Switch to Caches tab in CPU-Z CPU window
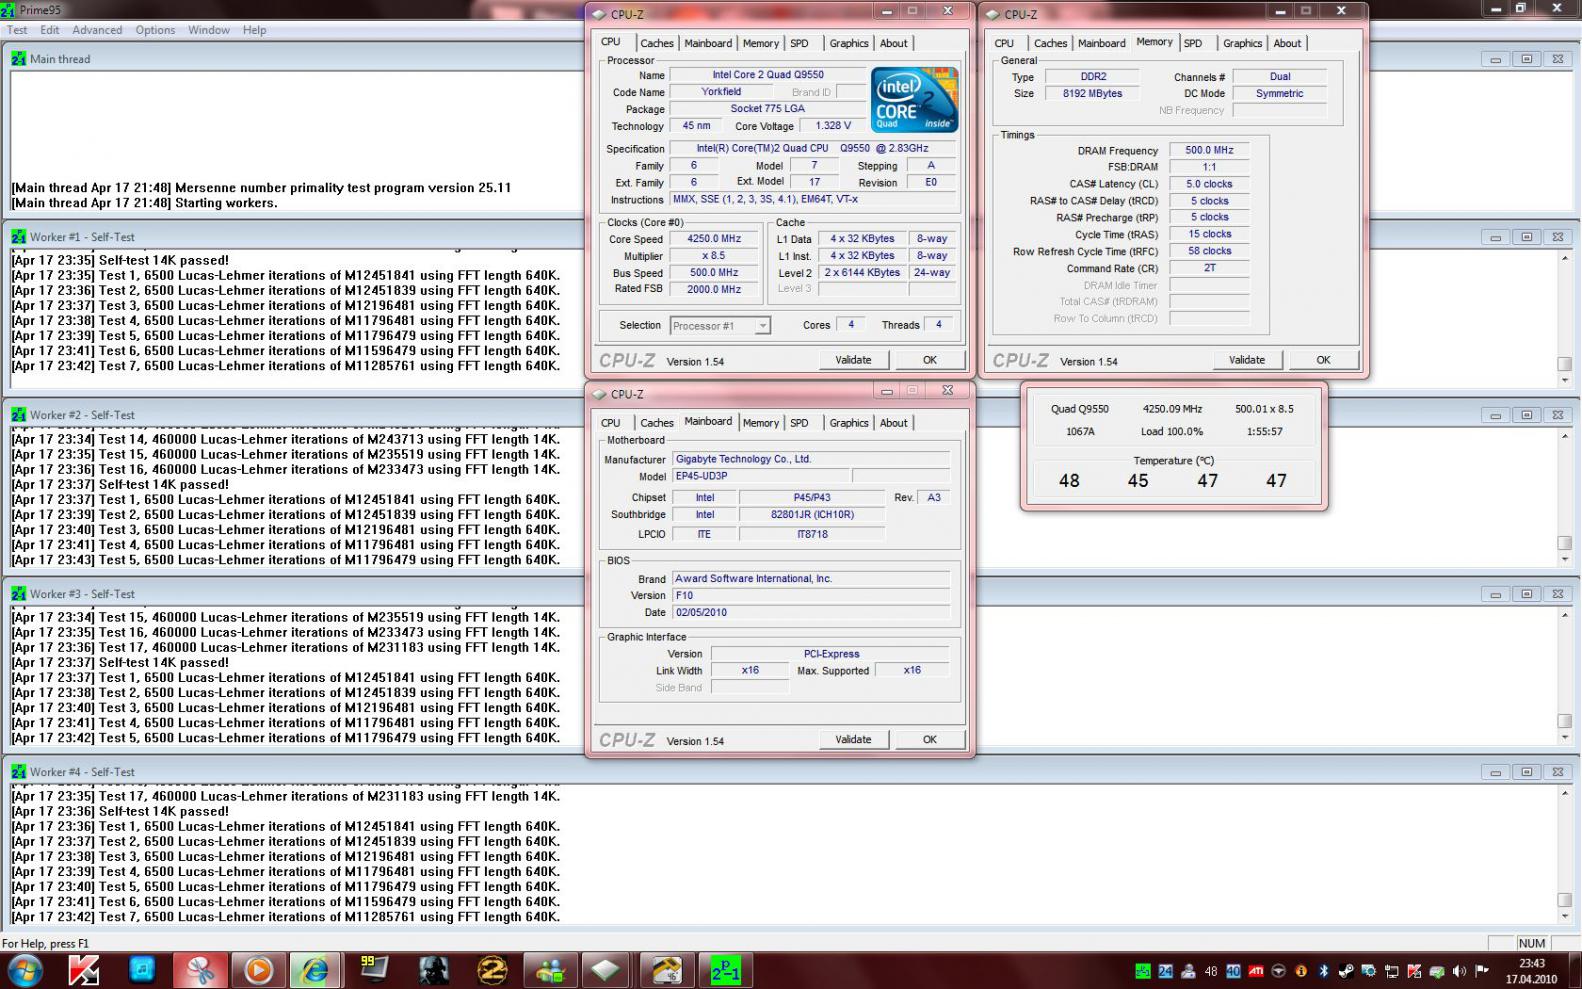The image size is (1582, 989). [656, 43]
